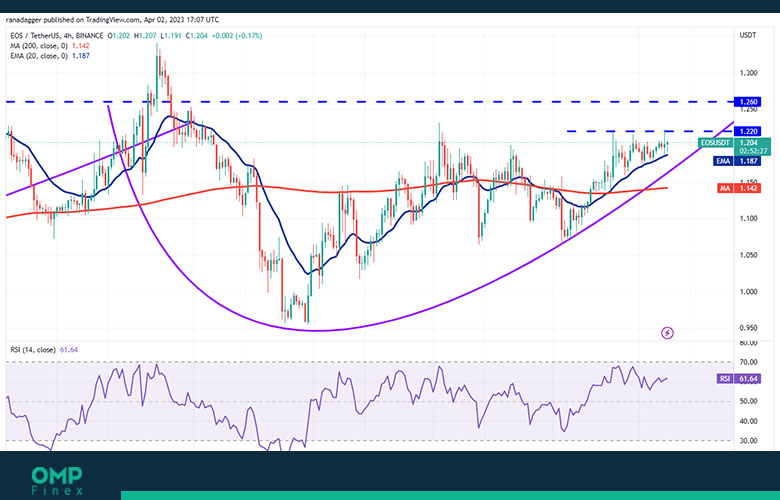Click the 1.100 price axis value

tap(748, 218)
